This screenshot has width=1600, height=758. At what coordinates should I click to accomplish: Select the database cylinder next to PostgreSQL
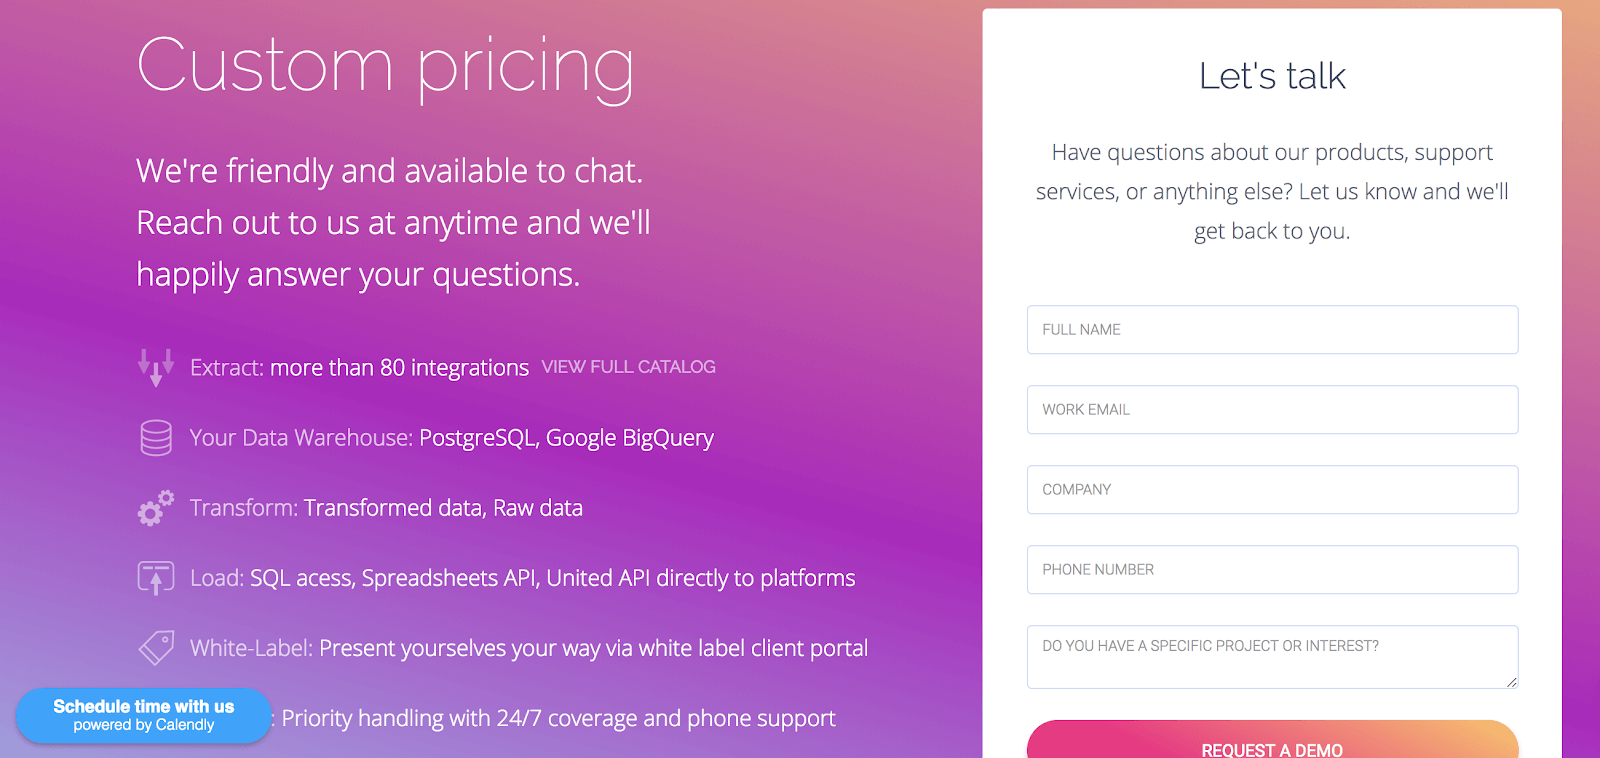[x=155, y=437]
